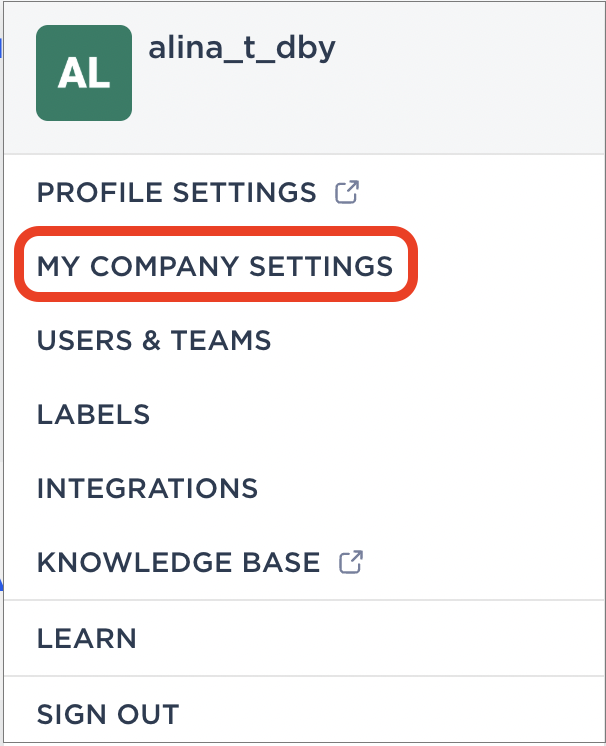Click the word BASE in Knowledge Base
This screenshot has height=746, width=606.
coord(282,562)
